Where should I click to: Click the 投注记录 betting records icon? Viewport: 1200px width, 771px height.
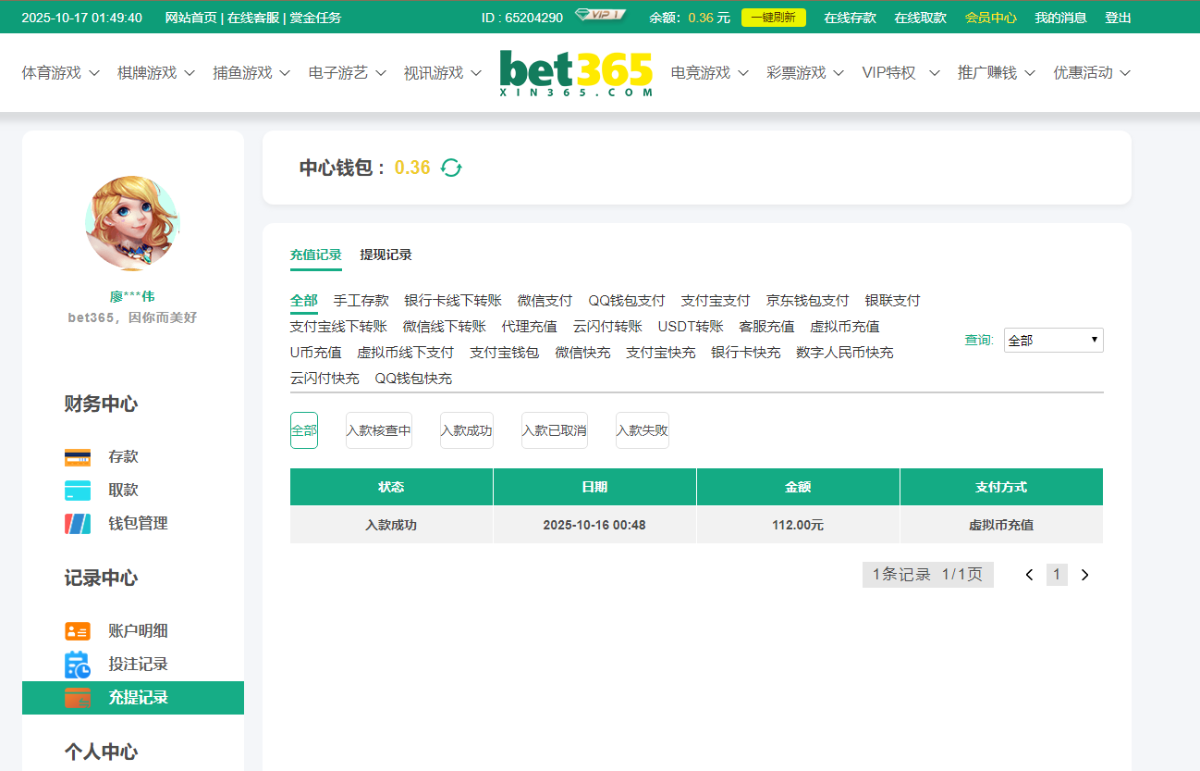(x=78, y=664)
